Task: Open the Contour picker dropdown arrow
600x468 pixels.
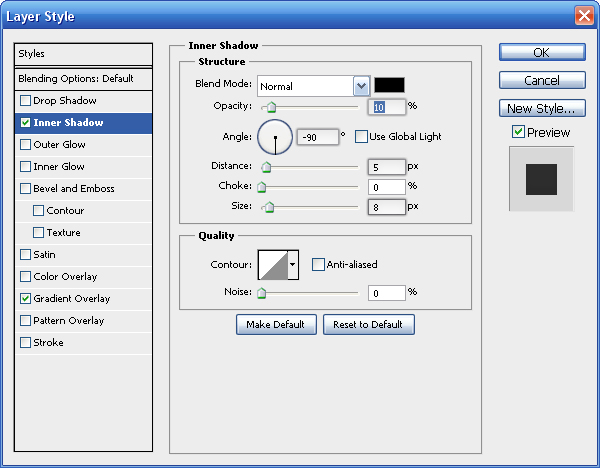Action: (293, 265)
